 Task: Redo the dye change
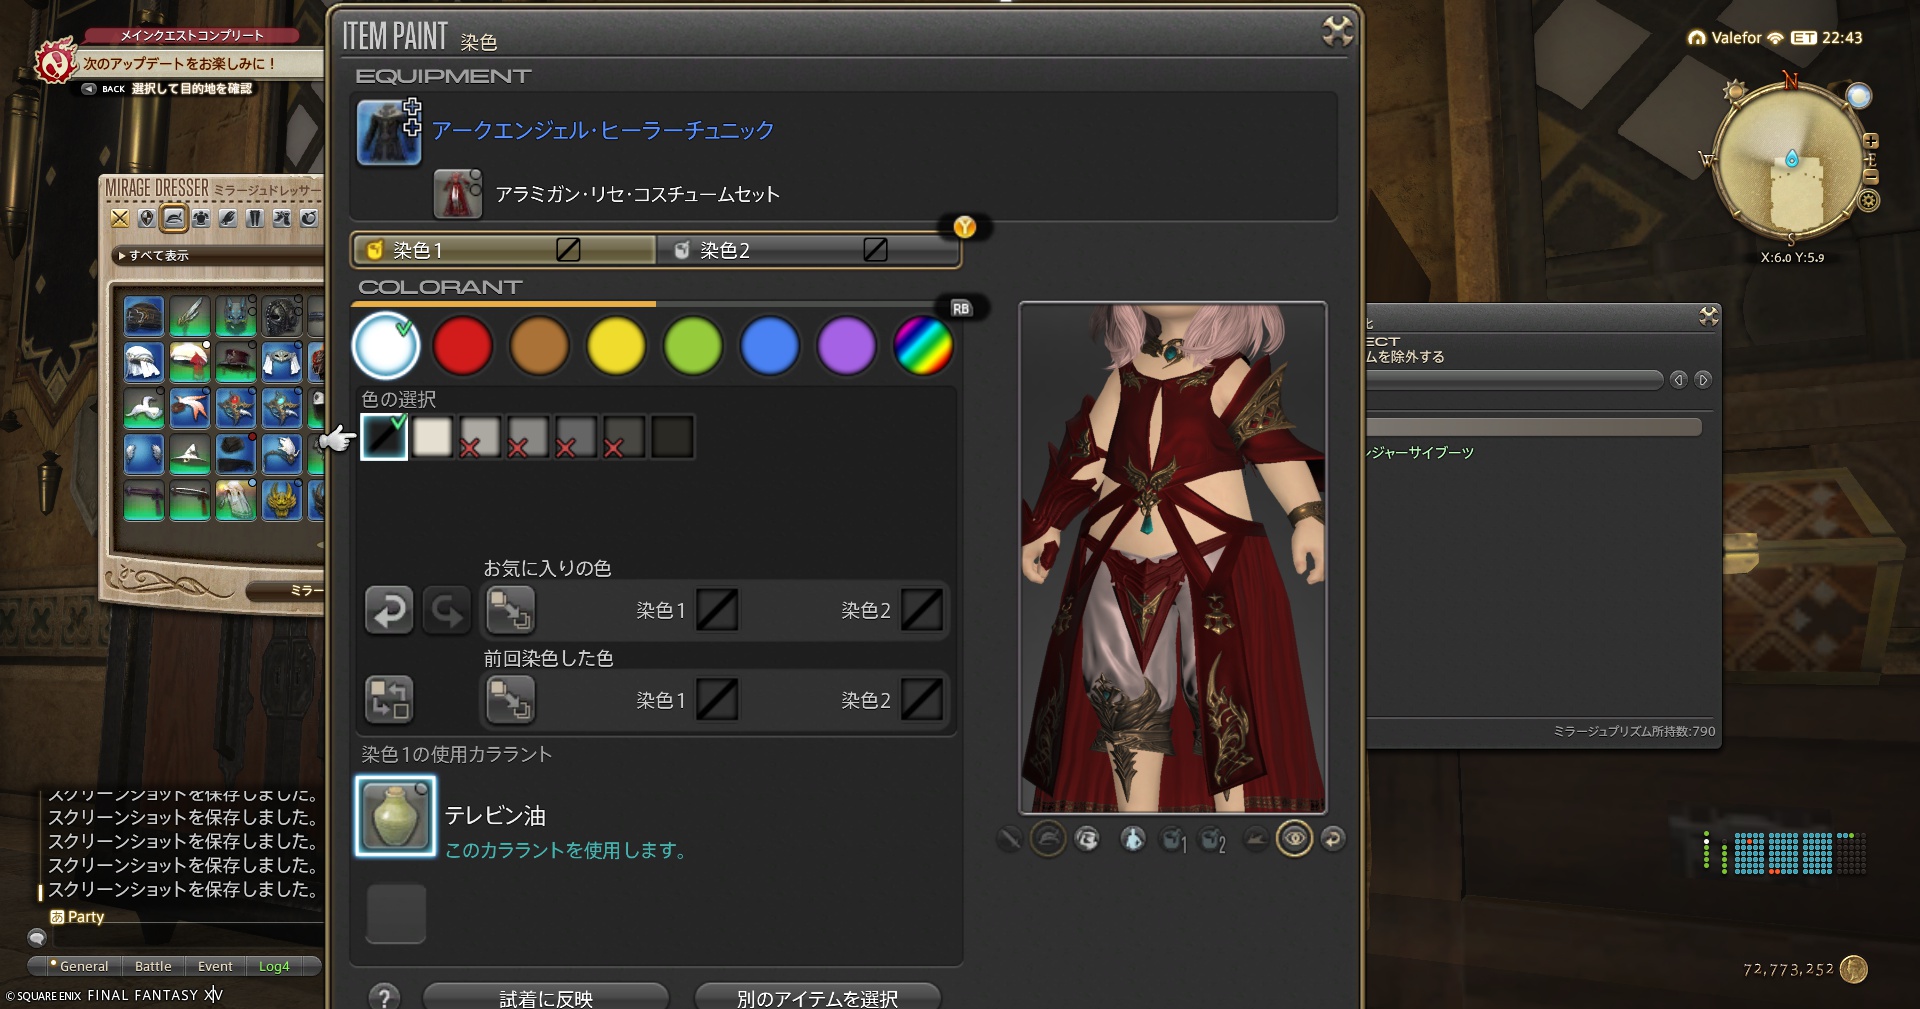pyautogui.click(x=446, y=610)
